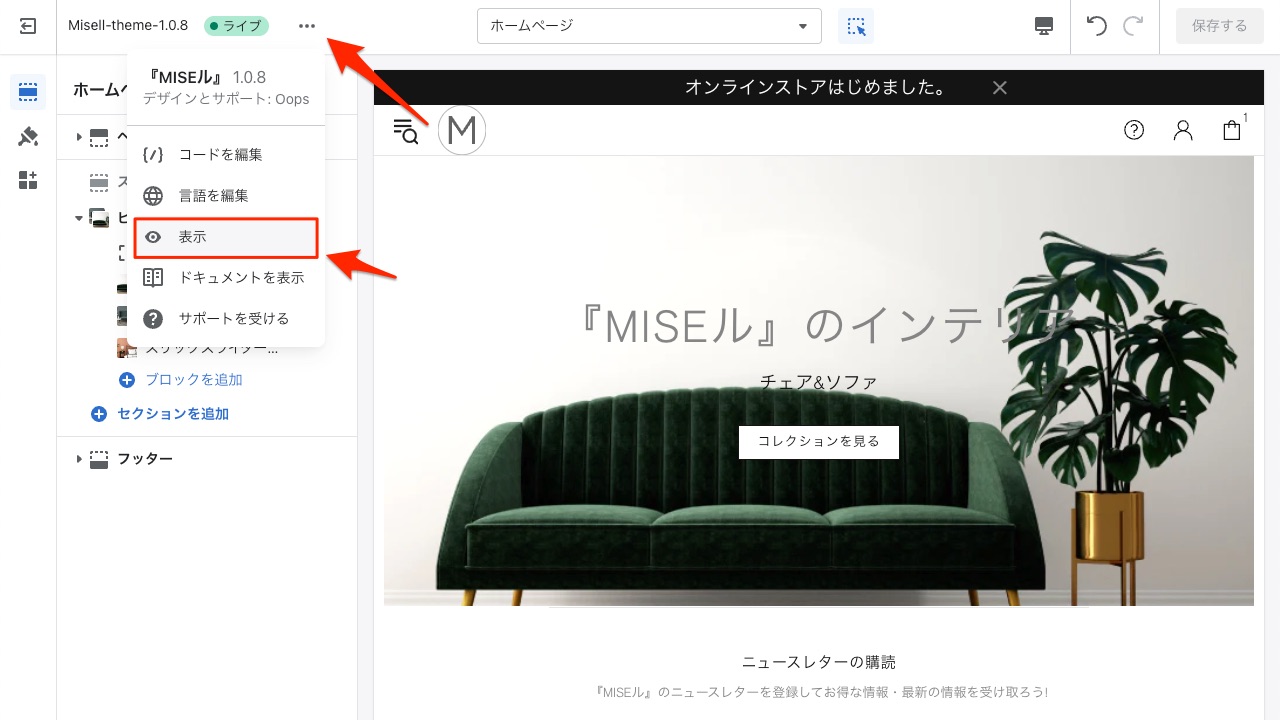Select コードを編集 menu item

tap(226, 155)
